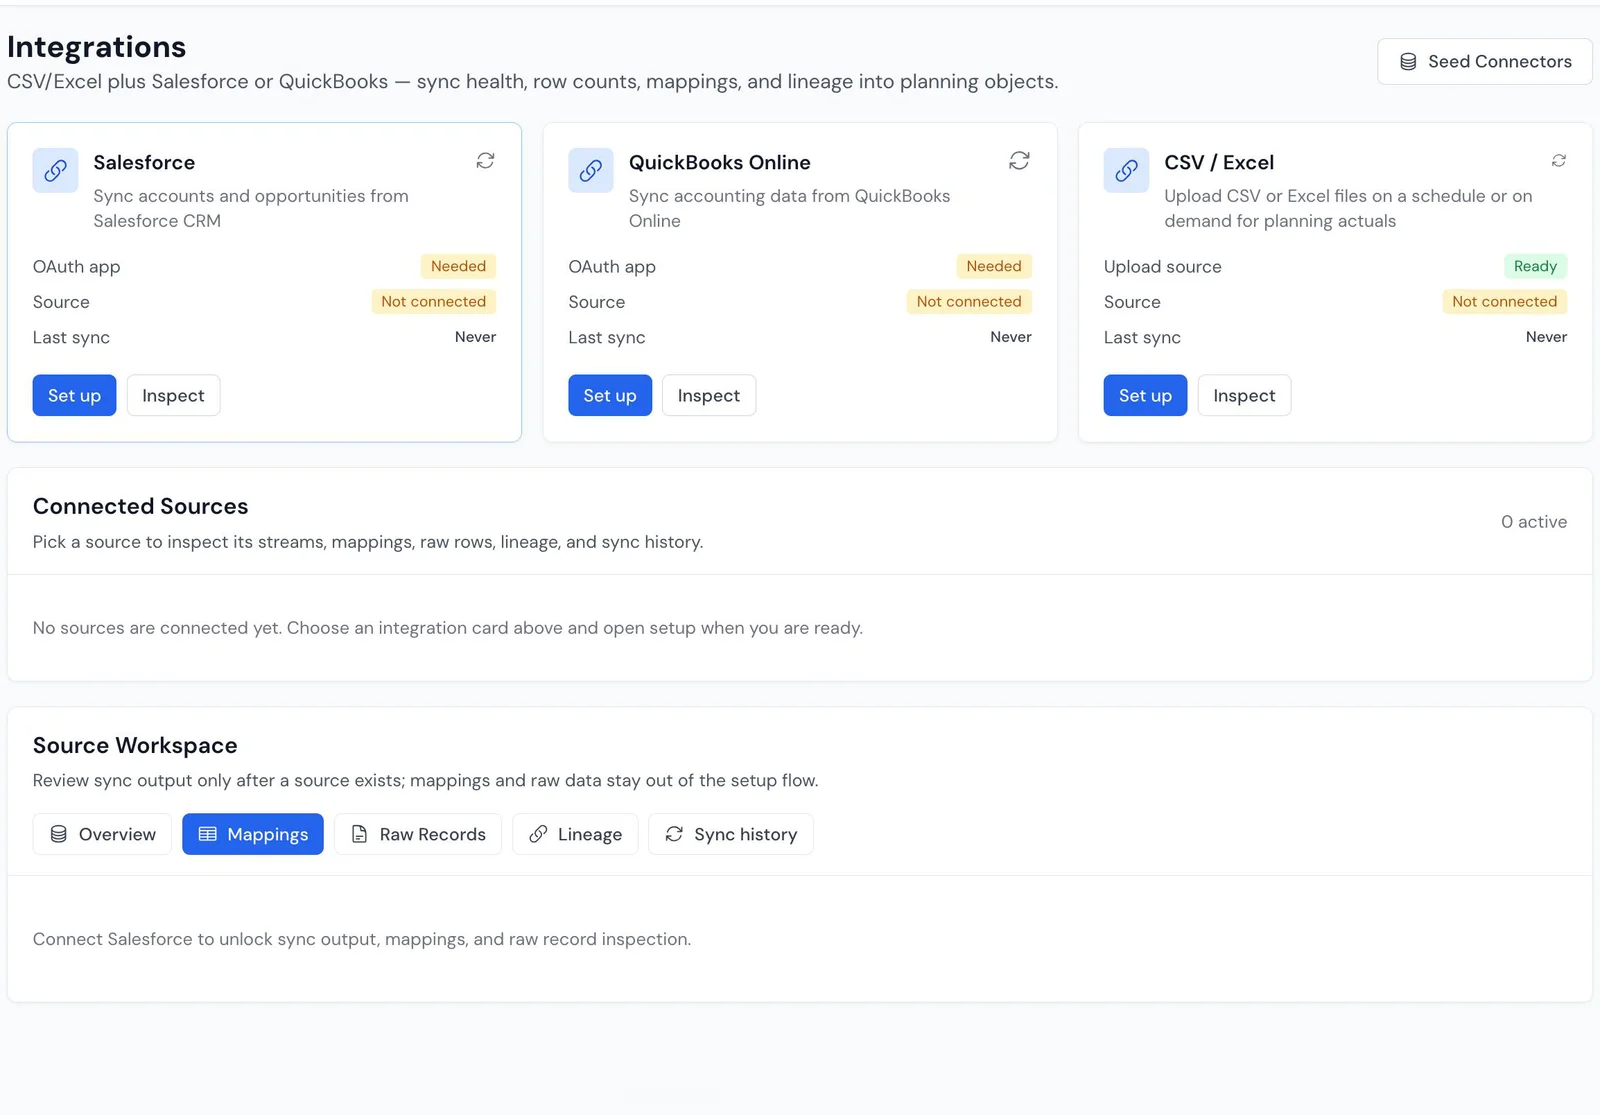Click QuickBooks Last sync 'Never' value

pos(1011,337)
